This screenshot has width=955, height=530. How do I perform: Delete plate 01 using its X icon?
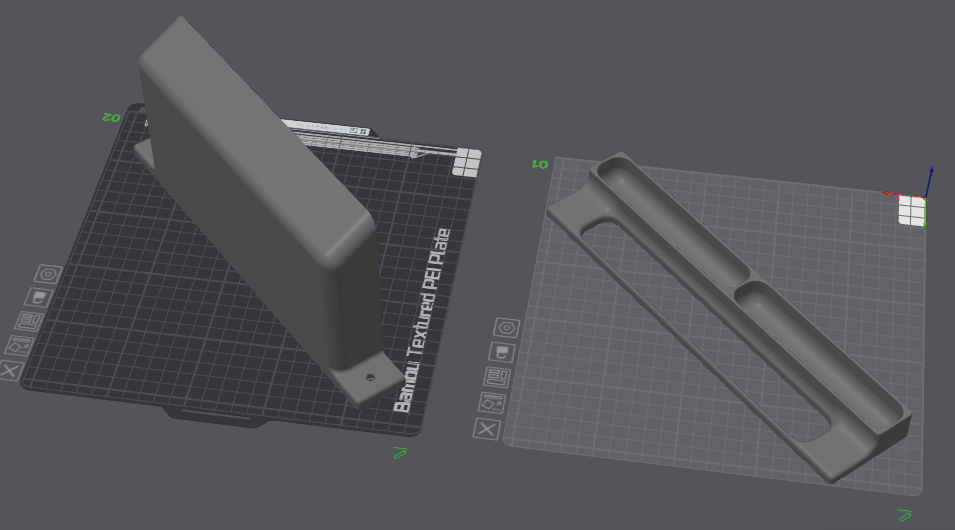pyautogui.click(x=487, y=429)
